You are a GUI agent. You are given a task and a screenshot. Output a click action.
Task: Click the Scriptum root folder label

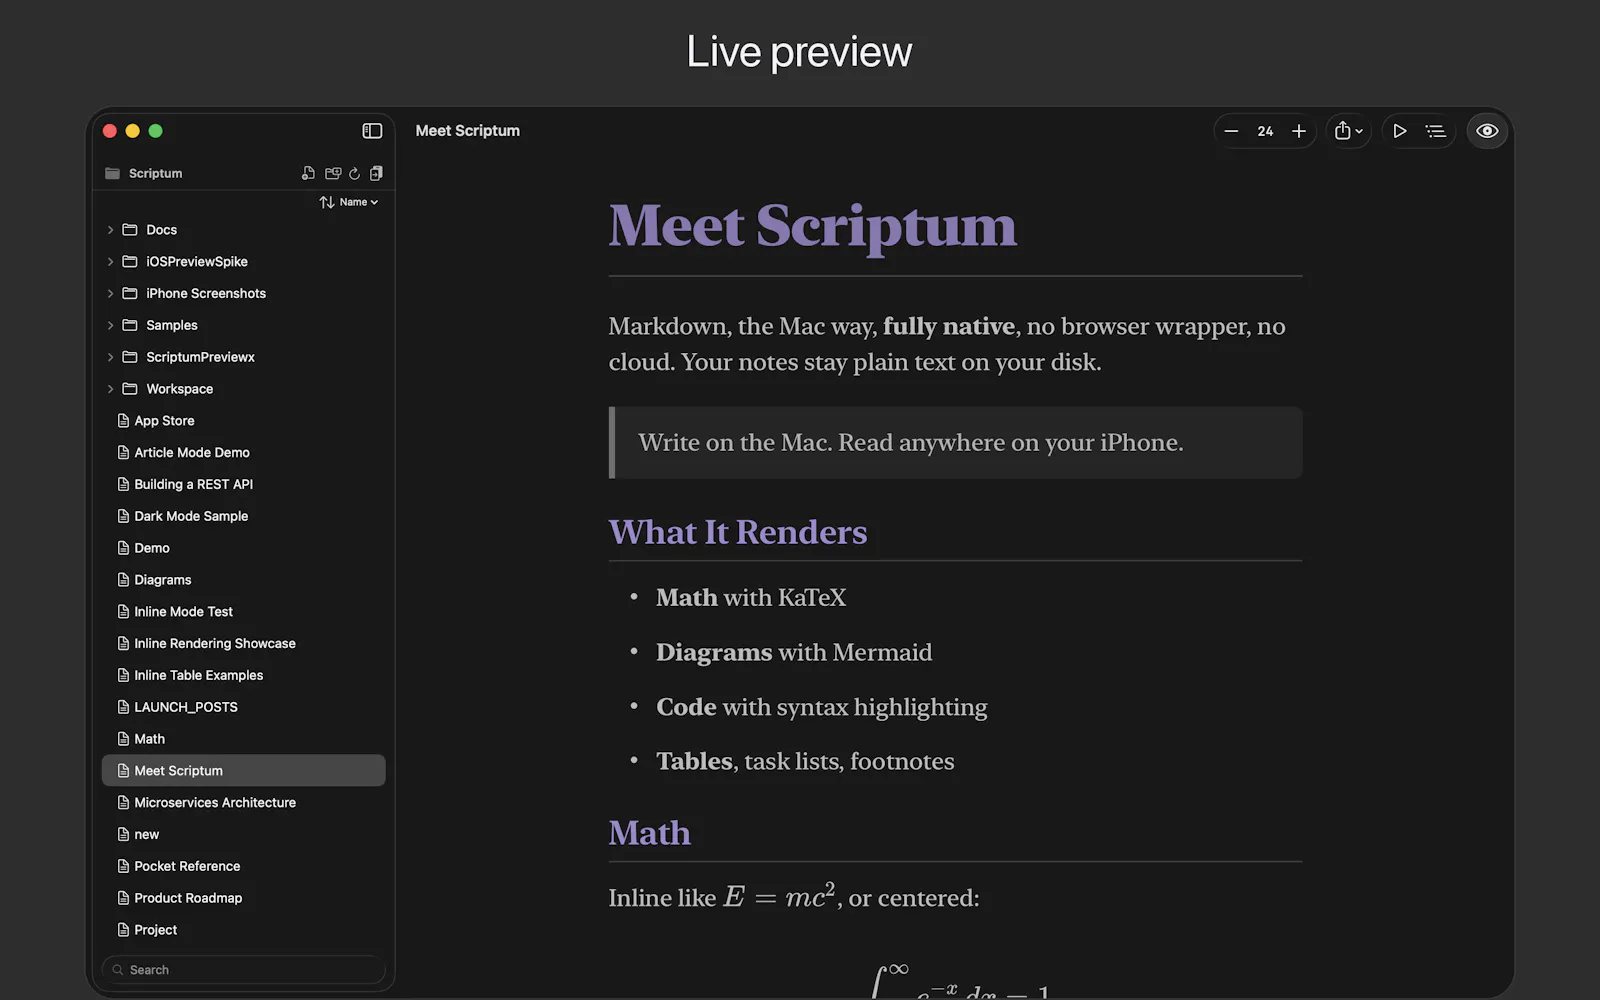coord(155,173)
